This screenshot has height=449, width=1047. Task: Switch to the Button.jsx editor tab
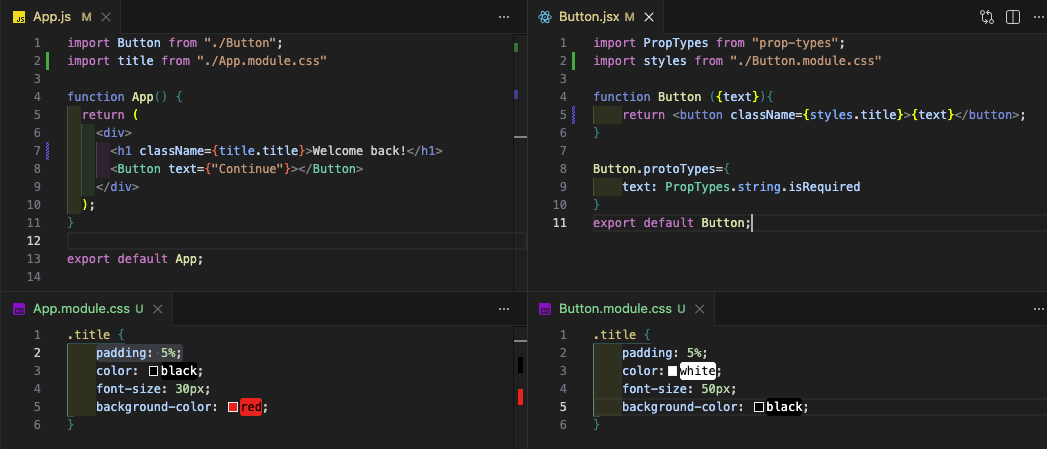pyautogui.click(x=589, y=17)
